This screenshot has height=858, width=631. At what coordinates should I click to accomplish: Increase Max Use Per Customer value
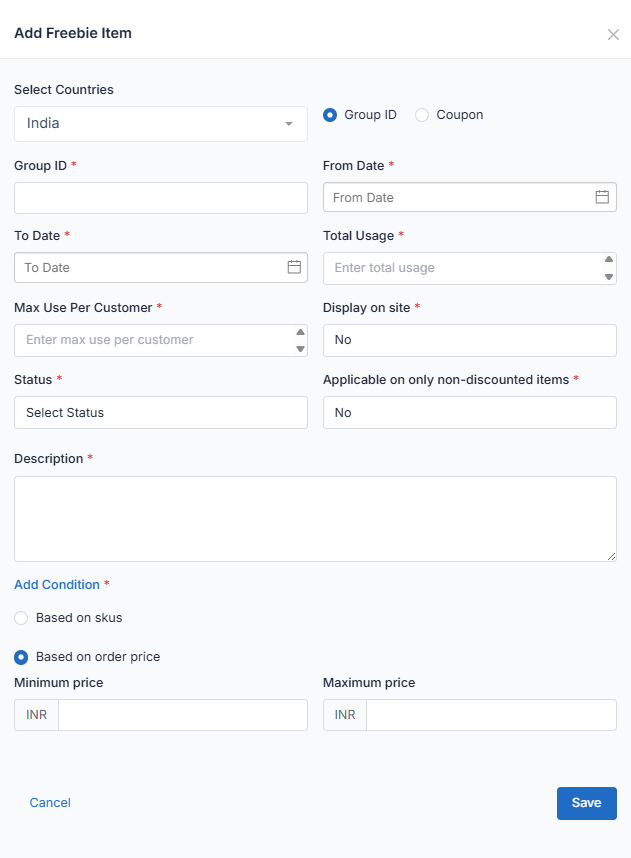[x=300, y=332]
